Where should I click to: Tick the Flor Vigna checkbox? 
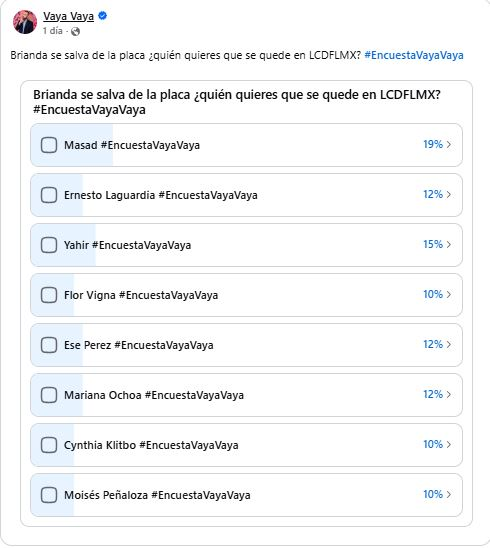tap(49, 295)
